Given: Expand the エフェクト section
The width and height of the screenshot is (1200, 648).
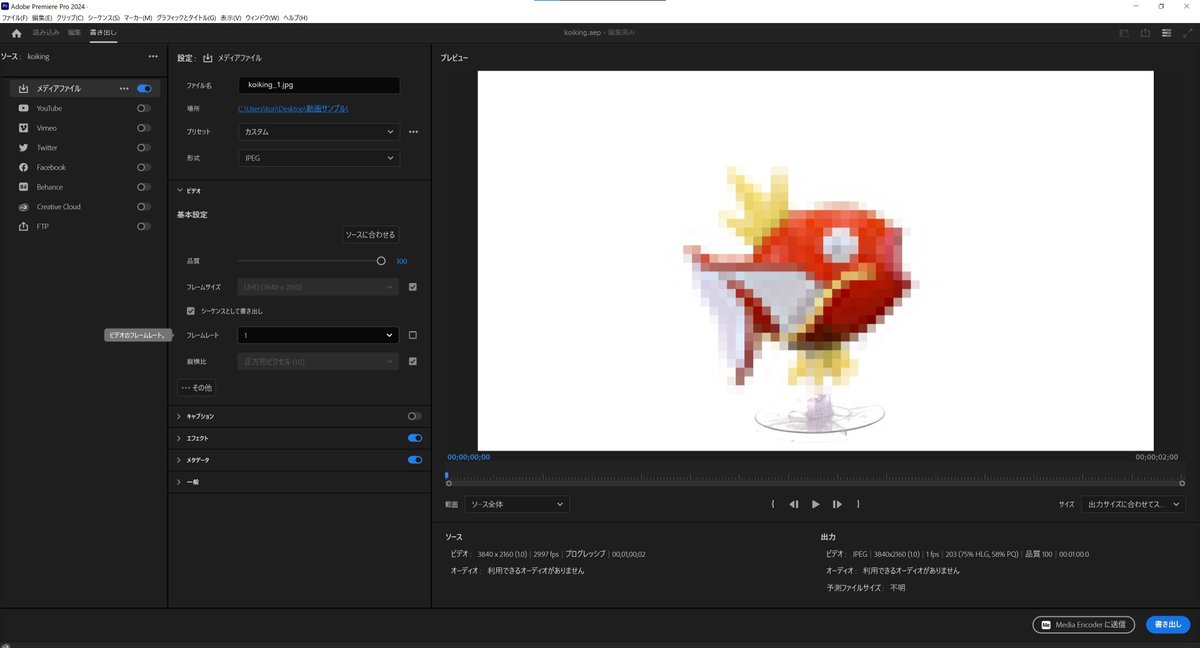Looking at the screenshot, I should [179, 438].
